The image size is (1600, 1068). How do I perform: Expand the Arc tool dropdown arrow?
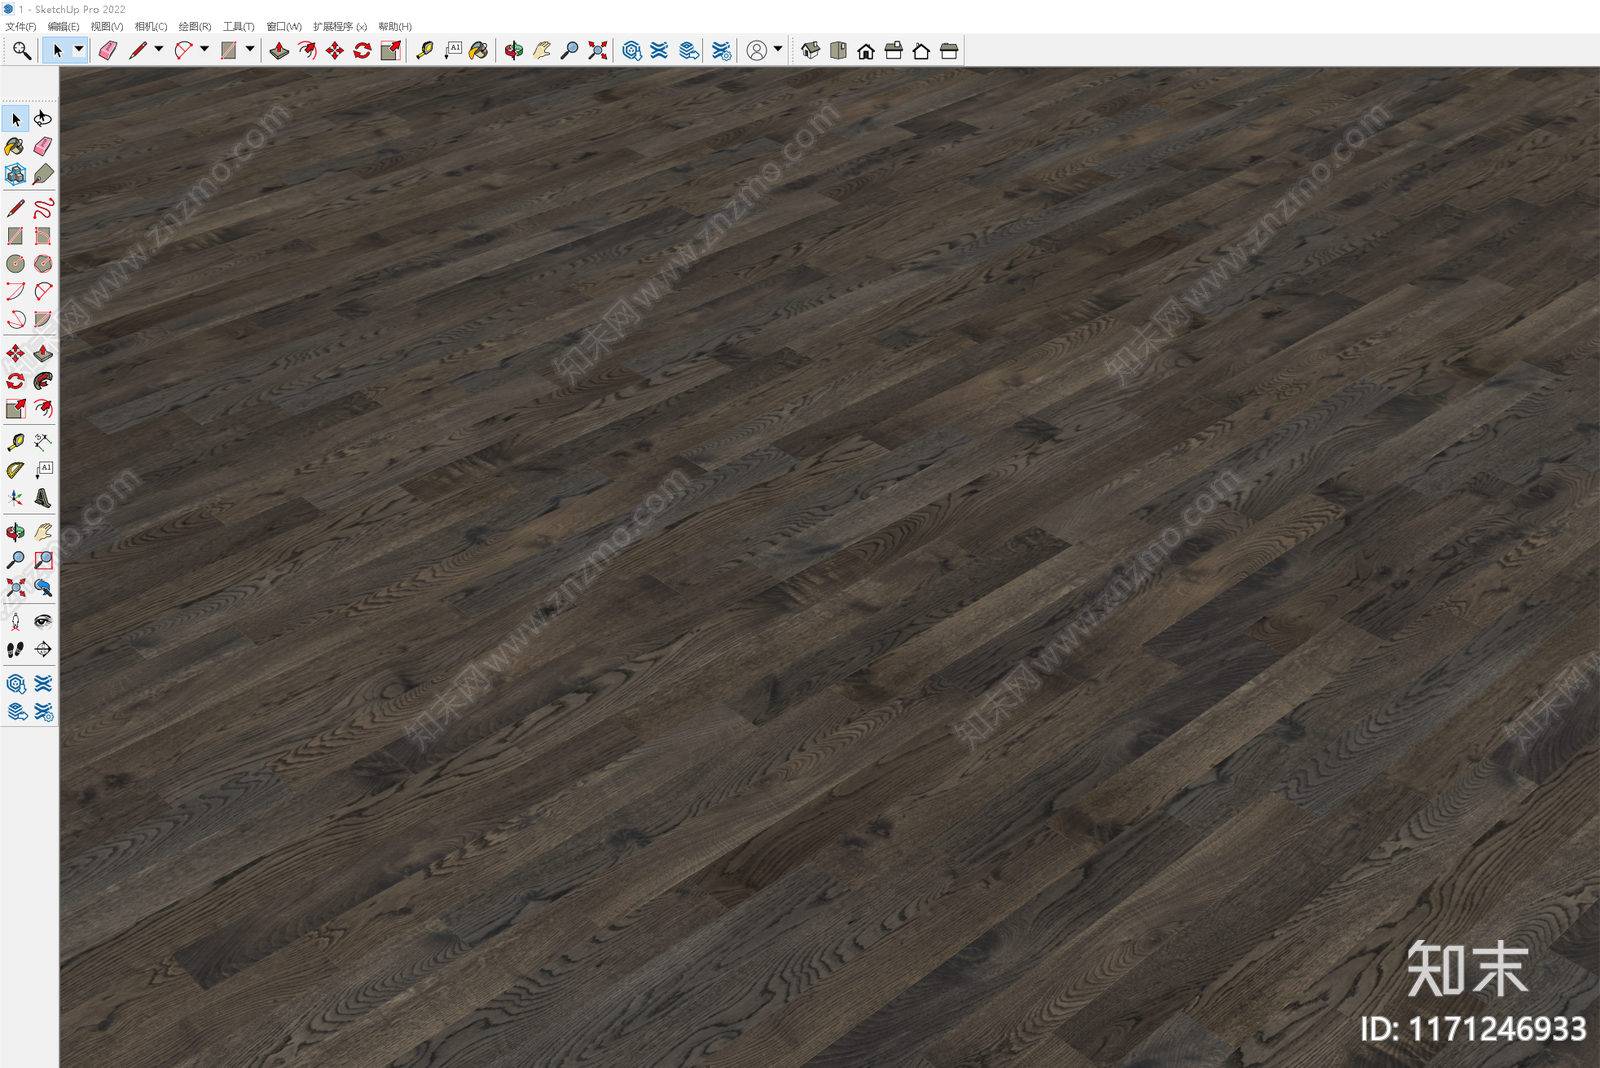point(205,49)
